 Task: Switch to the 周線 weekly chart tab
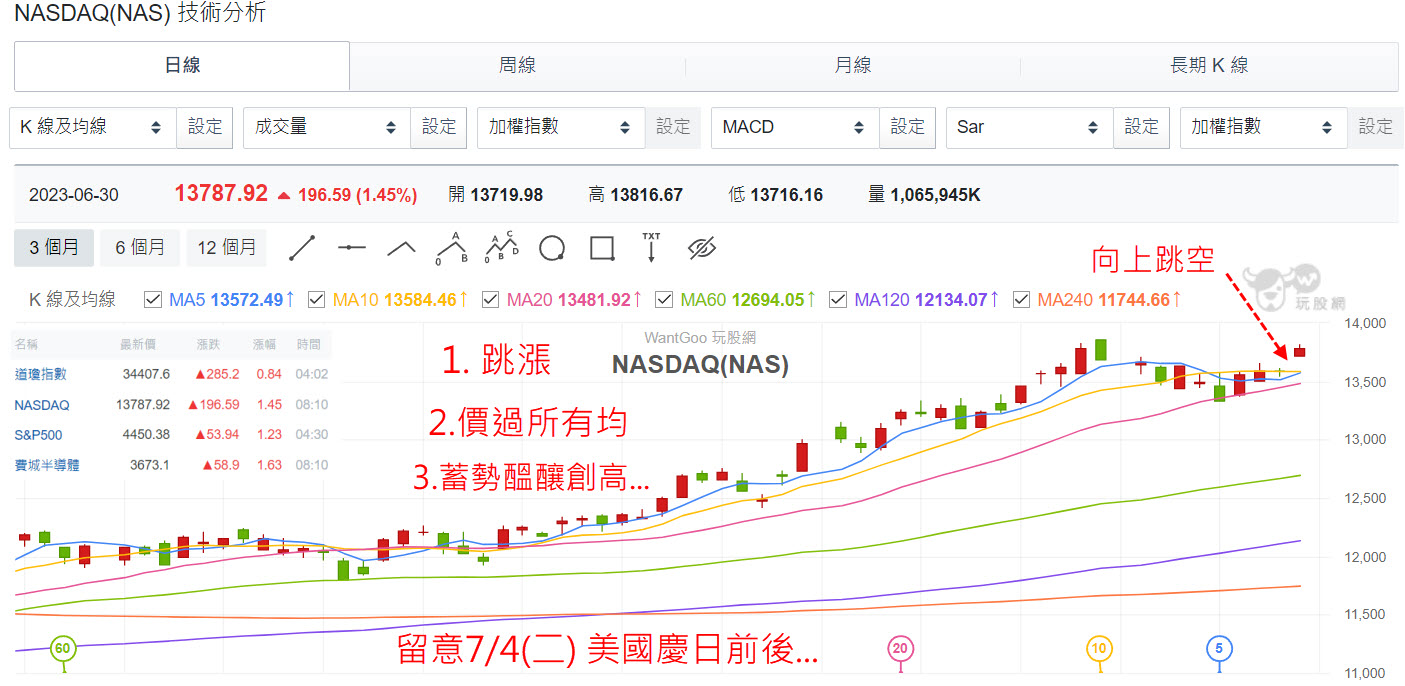pyautogui.click(x=516, y=66)
